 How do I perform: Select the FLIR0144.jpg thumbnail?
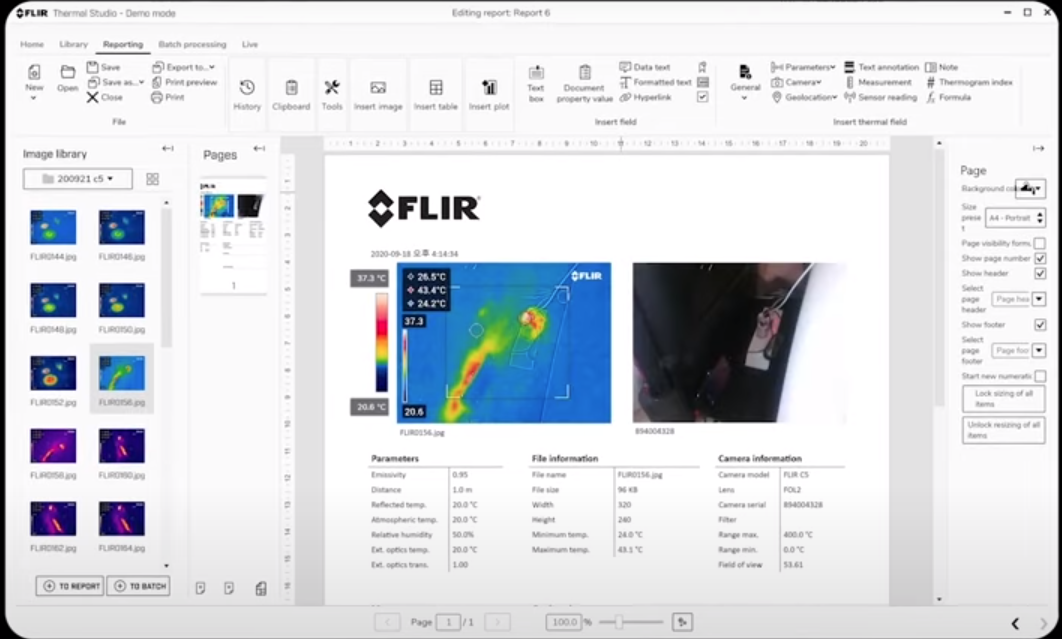click(x=53, y=227)
